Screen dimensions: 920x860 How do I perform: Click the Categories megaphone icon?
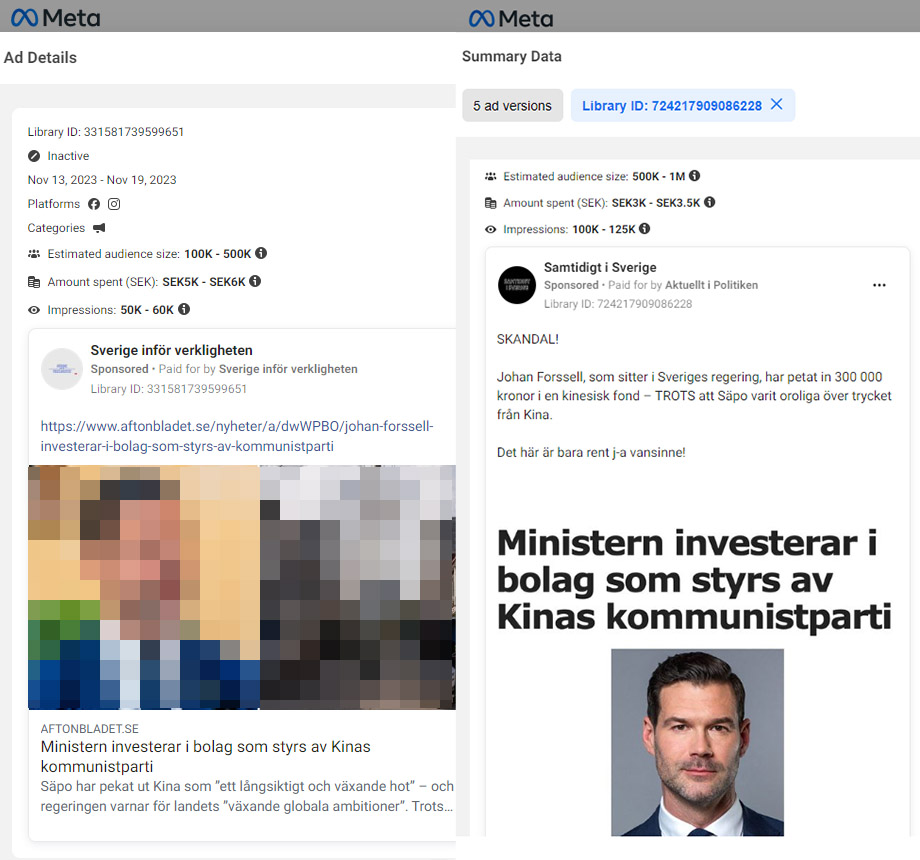pos(99,228)
